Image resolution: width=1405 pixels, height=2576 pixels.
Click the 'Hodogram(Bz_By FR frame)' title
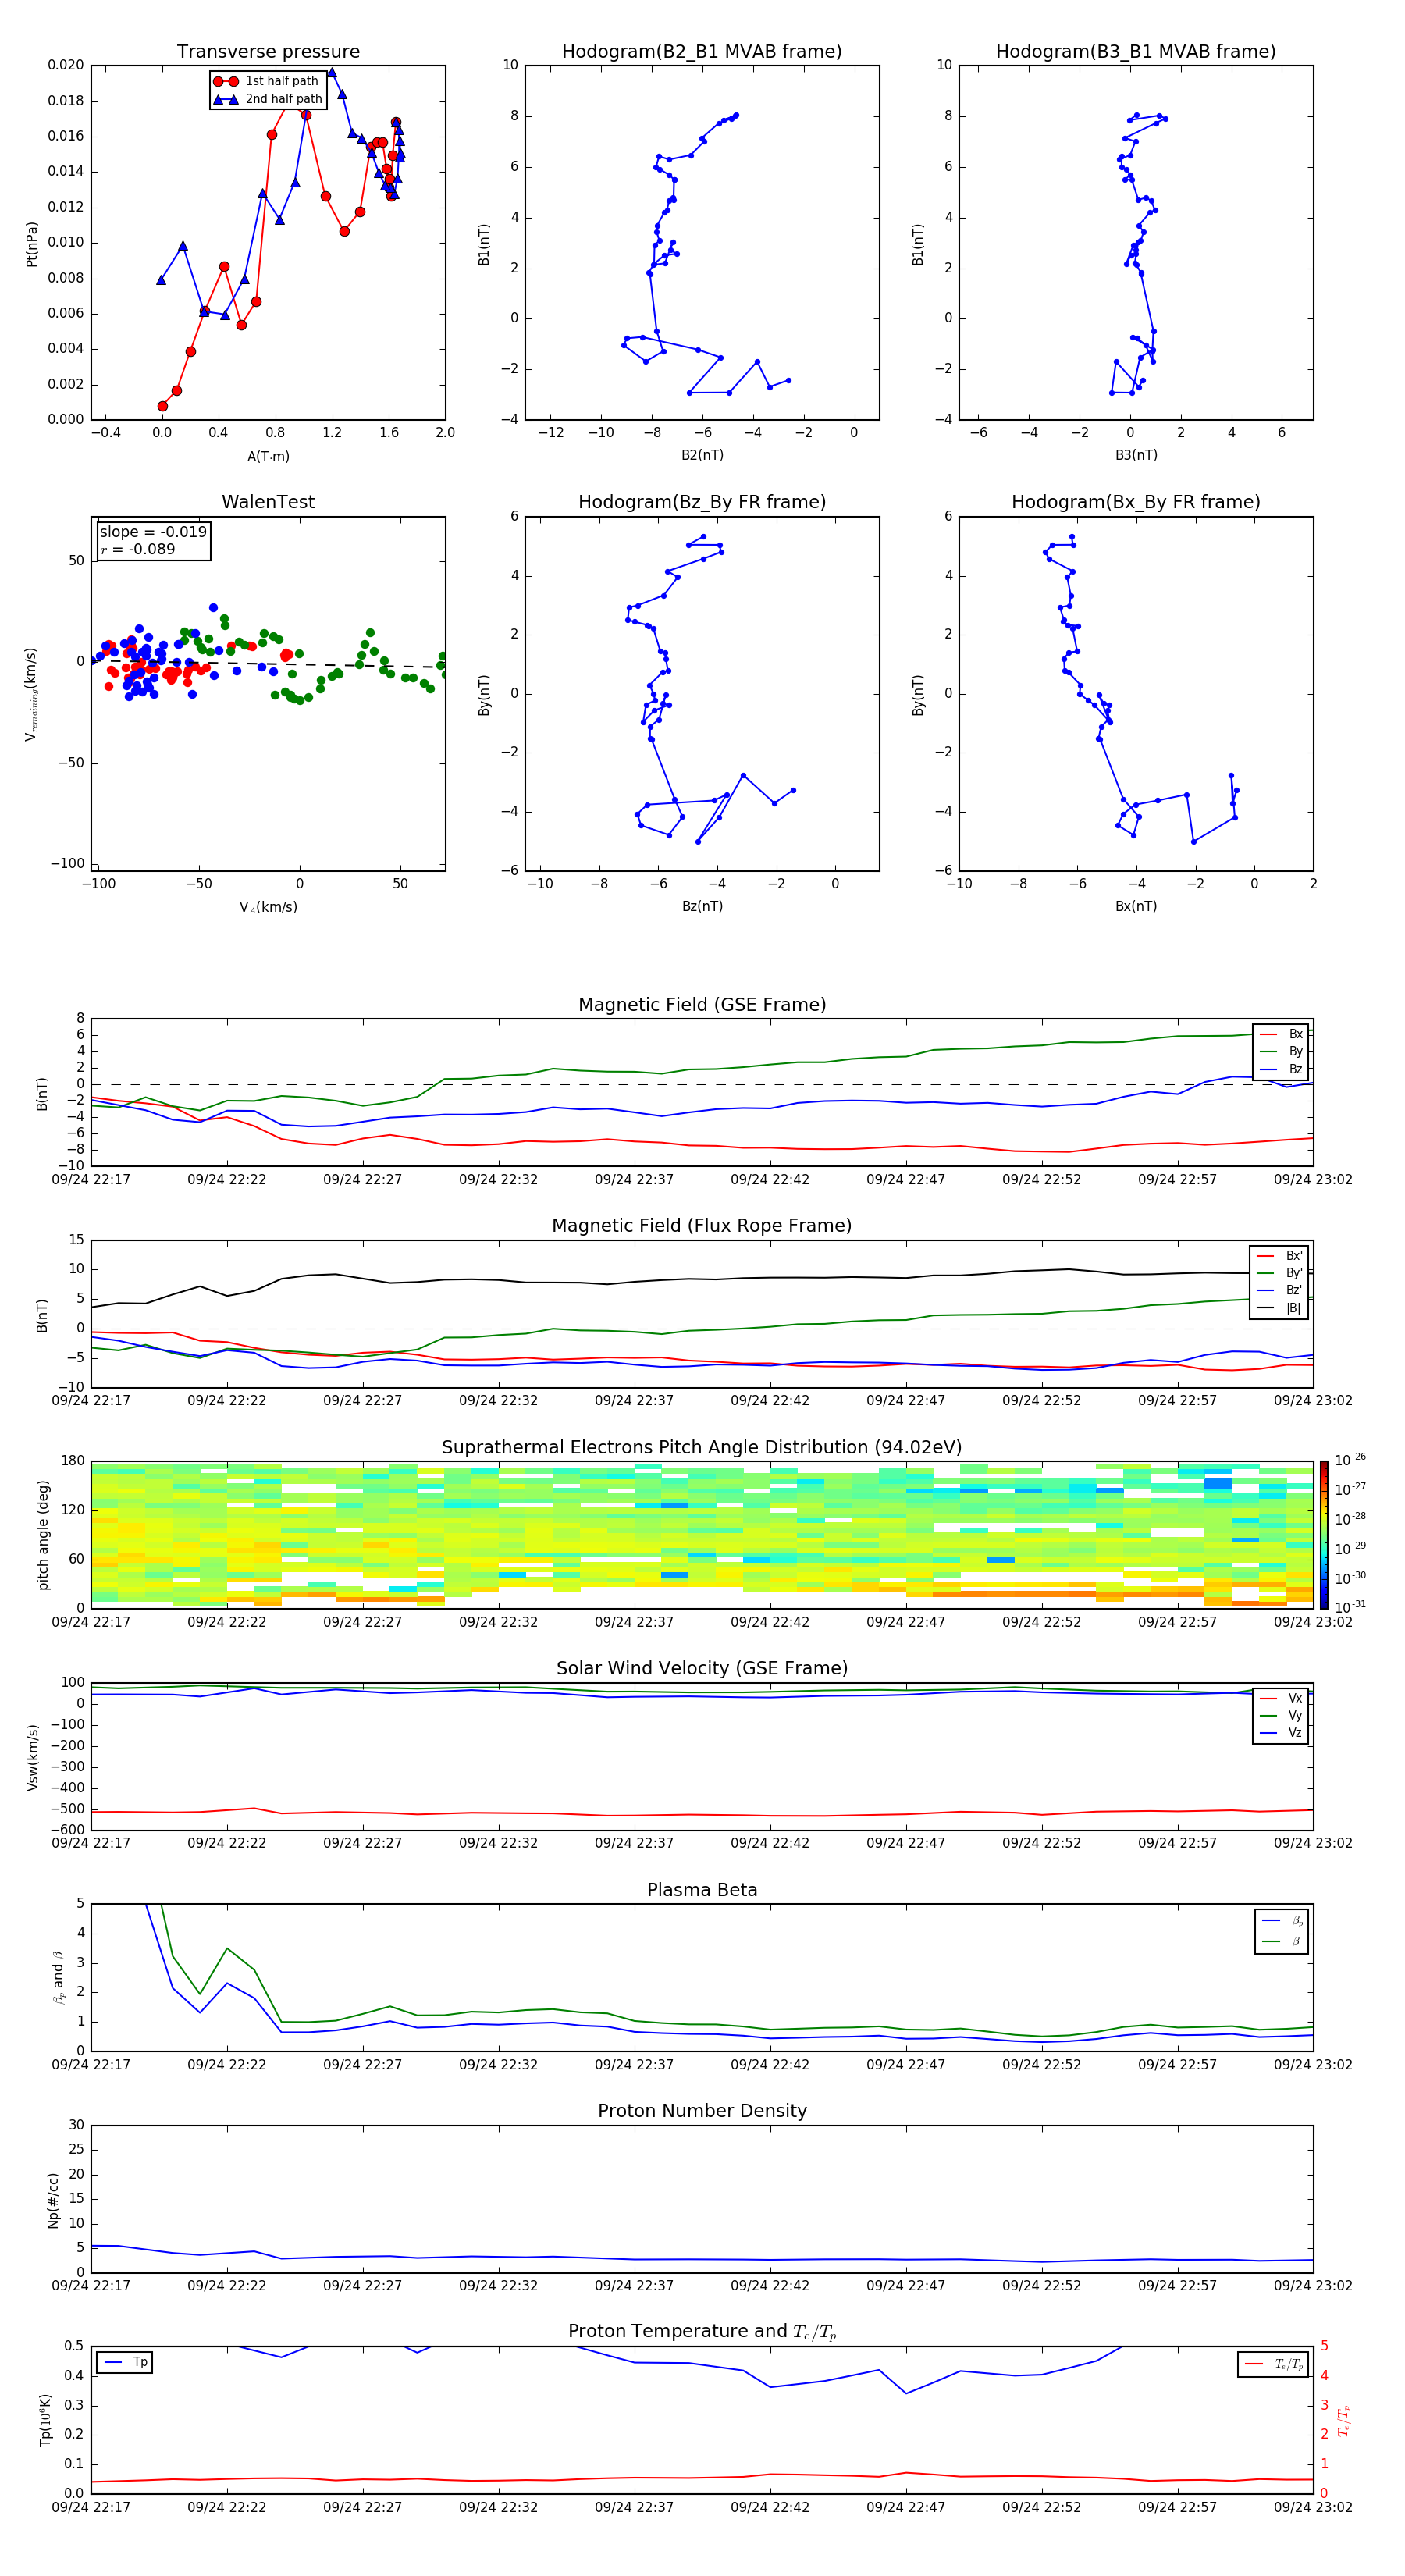(702, 502)
